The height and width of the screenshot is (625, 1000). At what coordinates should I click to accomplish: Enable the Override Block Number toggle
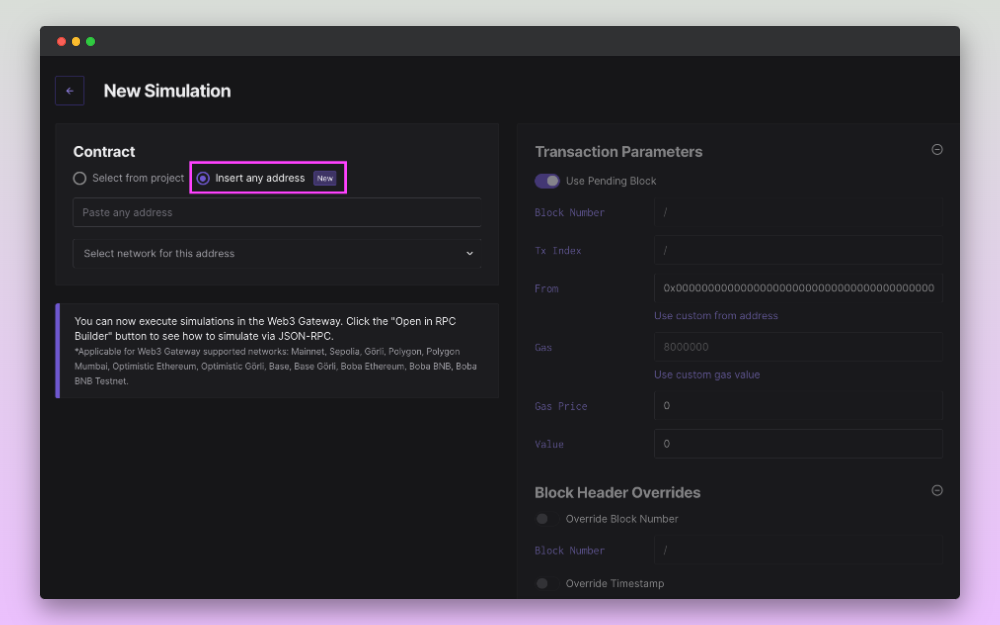(x=542, y=519)
